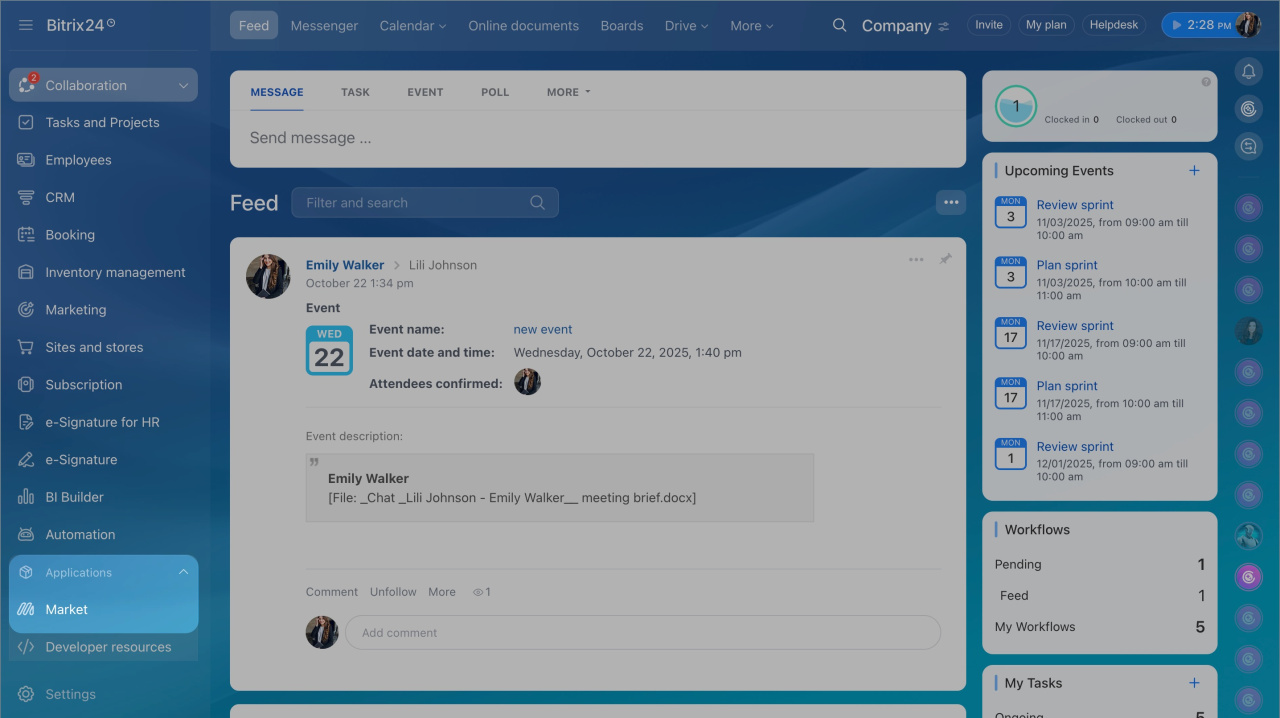Image resolution: width=1280 pixels, height=718 pixels.
Task: Switch to the TASK tab
Action: coord(355,92)
